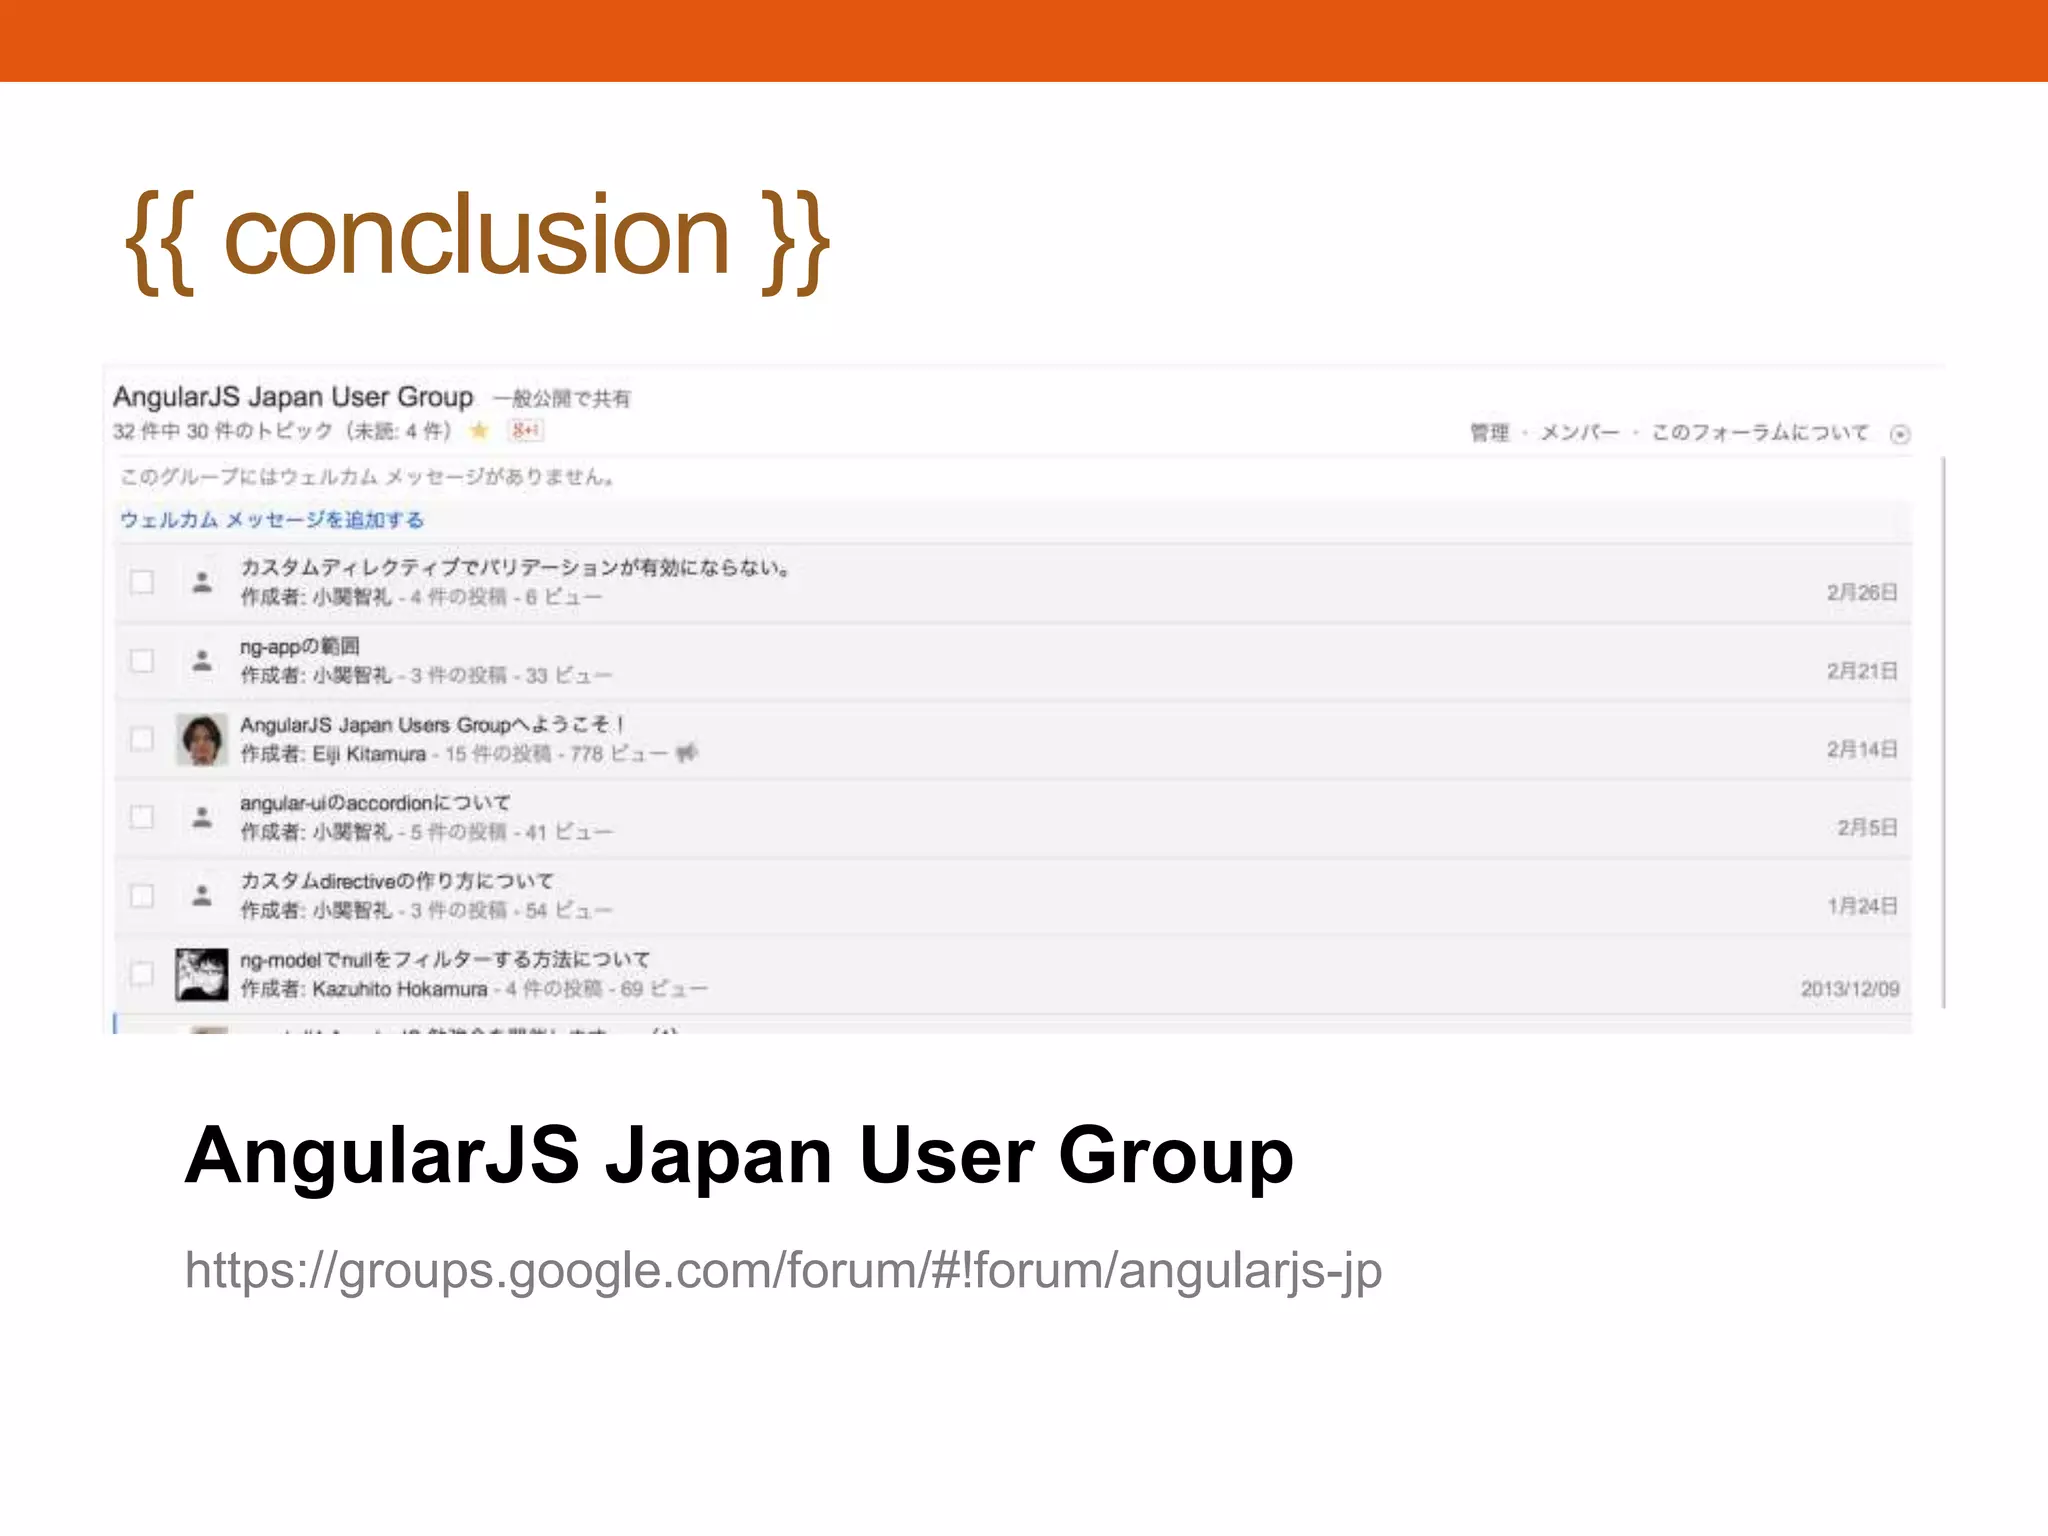2048x1536 pixels.
Task: Check the カスタムディレクティブでバリデーション topic checkbox
Action: (x=142, y=582)
